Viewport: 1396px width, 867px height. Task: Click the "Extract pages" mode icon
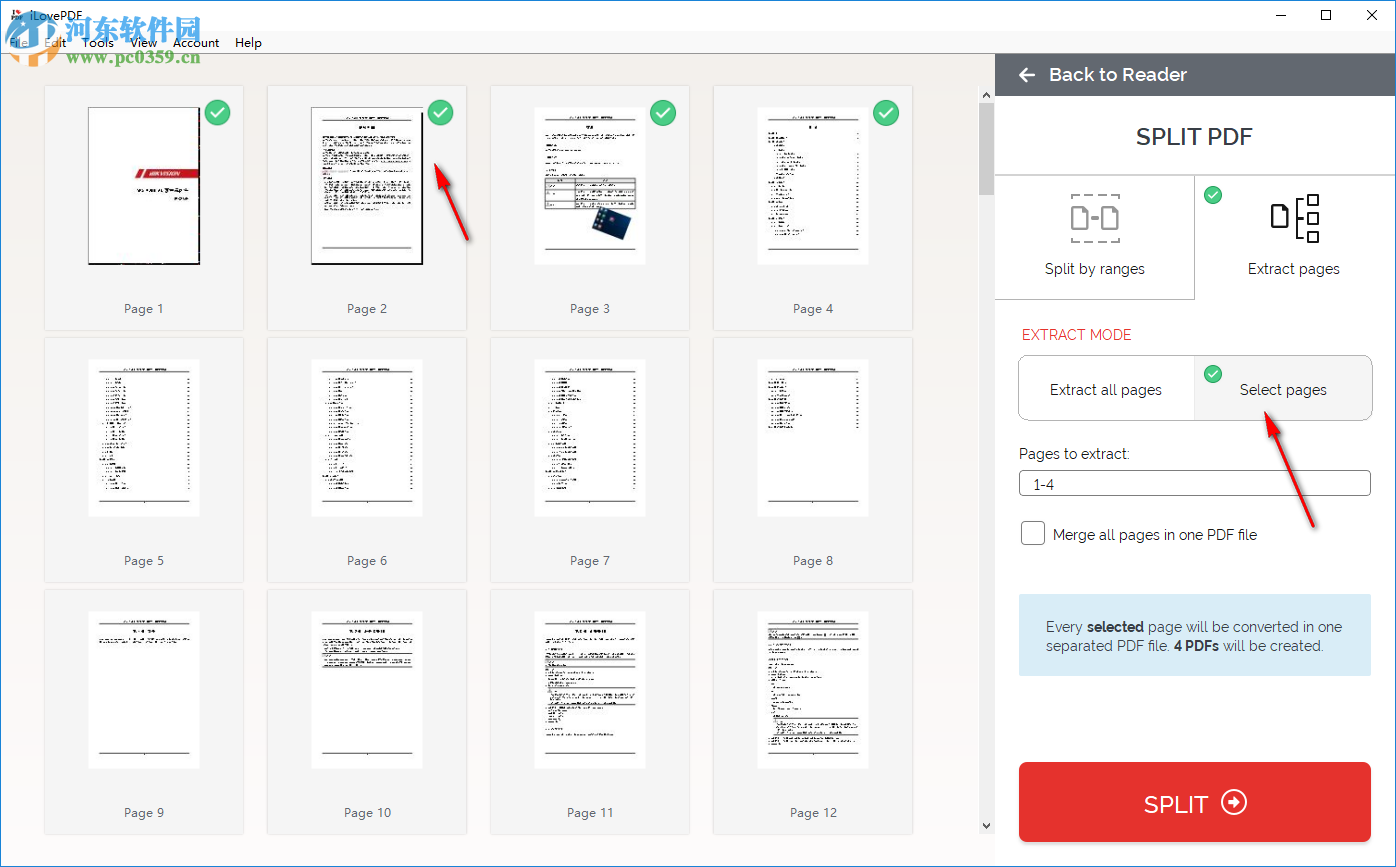pyautogui.click(x=1295, y=218)
